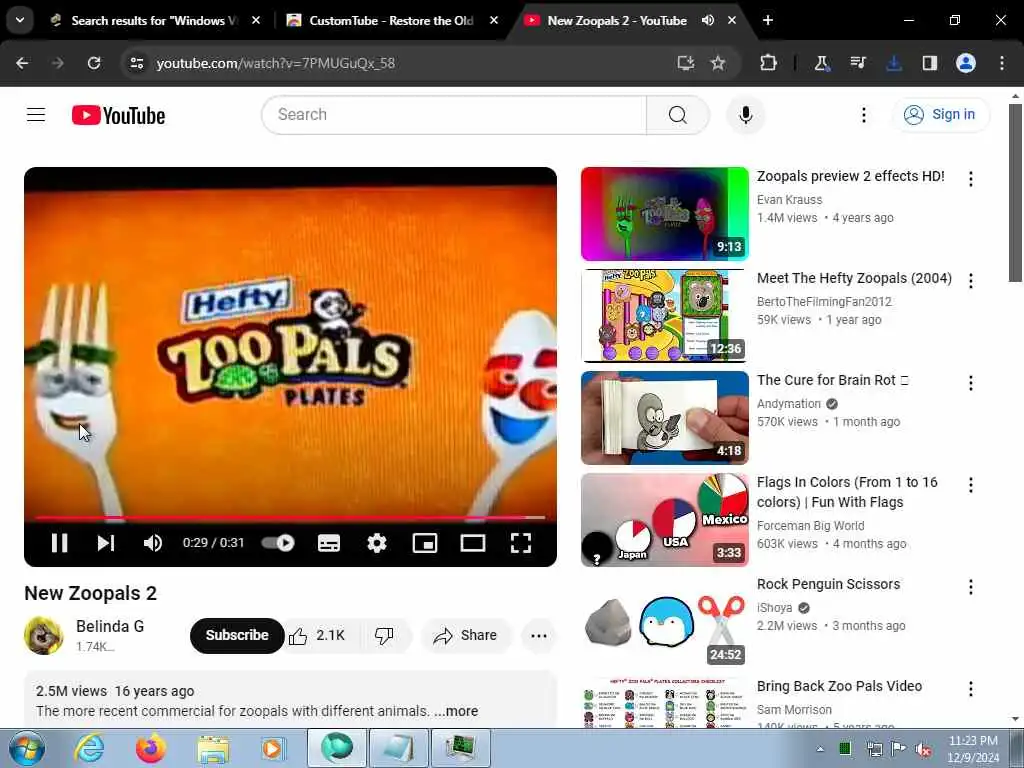This screenshot has width=1024, height=768.
Task: Open browser profile avatar
Action: (x=966, y=63)
